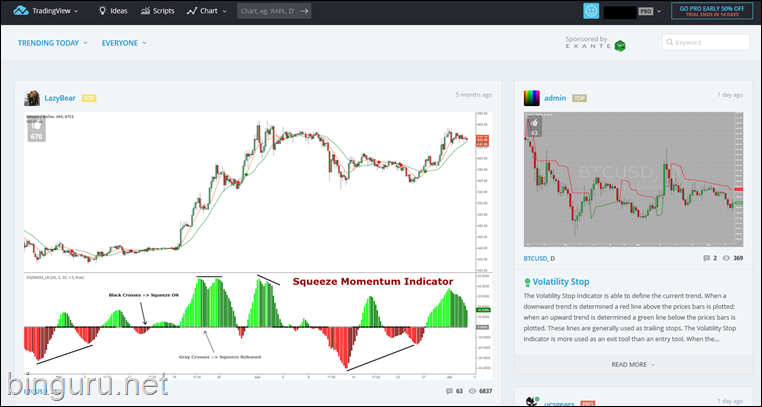This screenshot has width=762, height=407.
Task: Open the Trending Today filter dropdown
Action: (52, 43)
